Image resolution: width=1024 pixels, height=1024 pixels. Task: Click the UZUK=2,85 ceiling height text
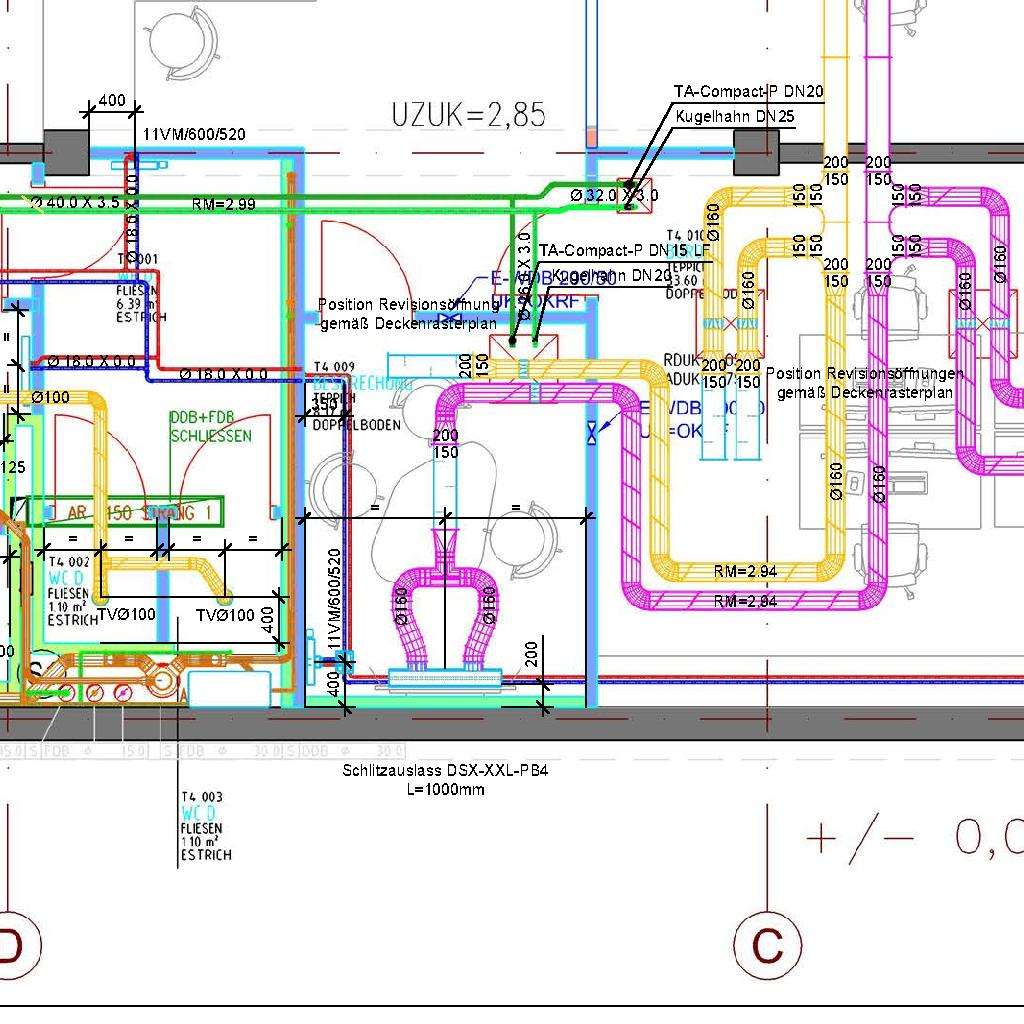[x=469, y=115]
